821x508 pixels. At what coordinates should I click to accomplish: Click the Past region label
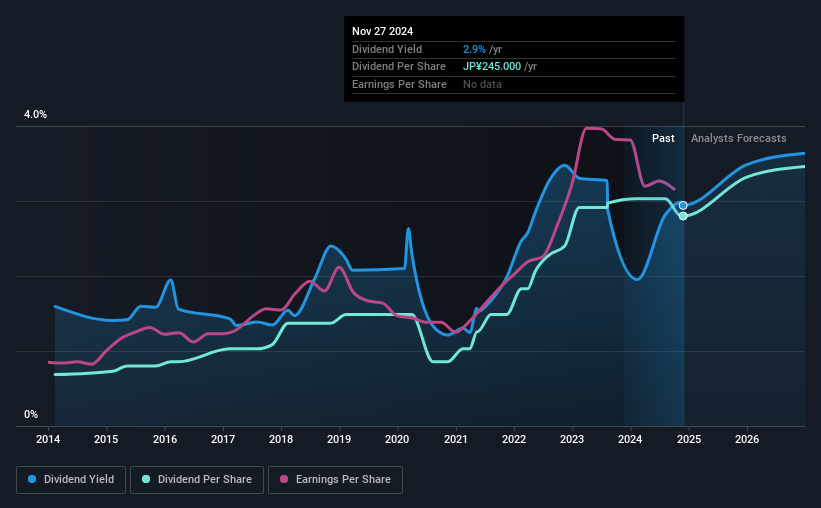point(663,138)
